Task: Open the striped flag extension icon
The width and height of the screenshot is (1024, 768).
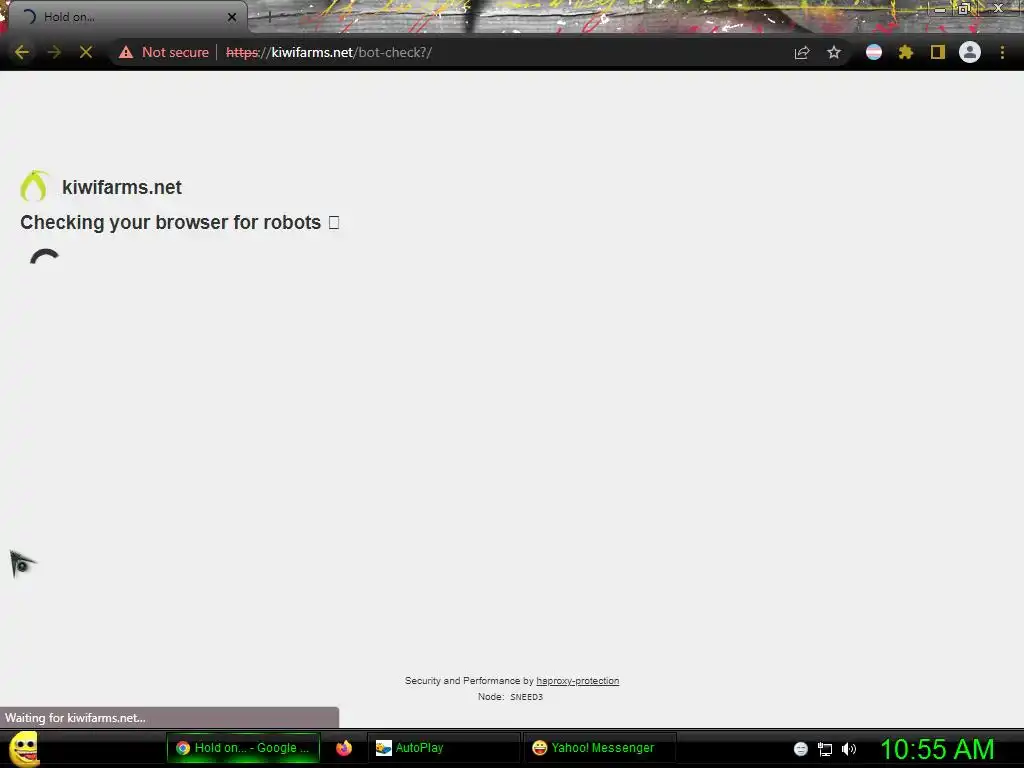Action: click(x=874, y=52)
